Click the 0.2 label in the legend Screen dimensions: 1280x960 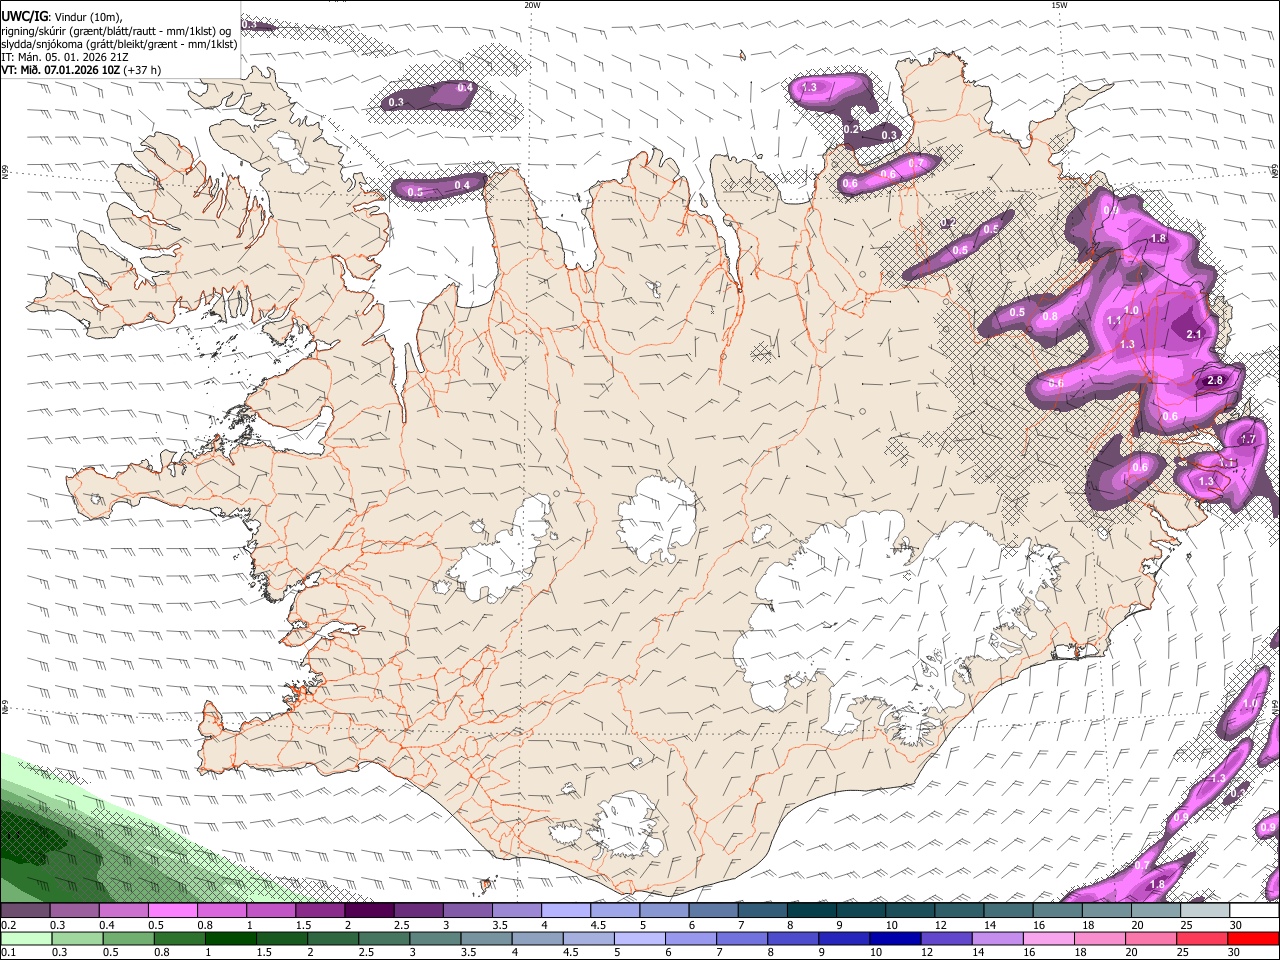(x=7, y=925)
